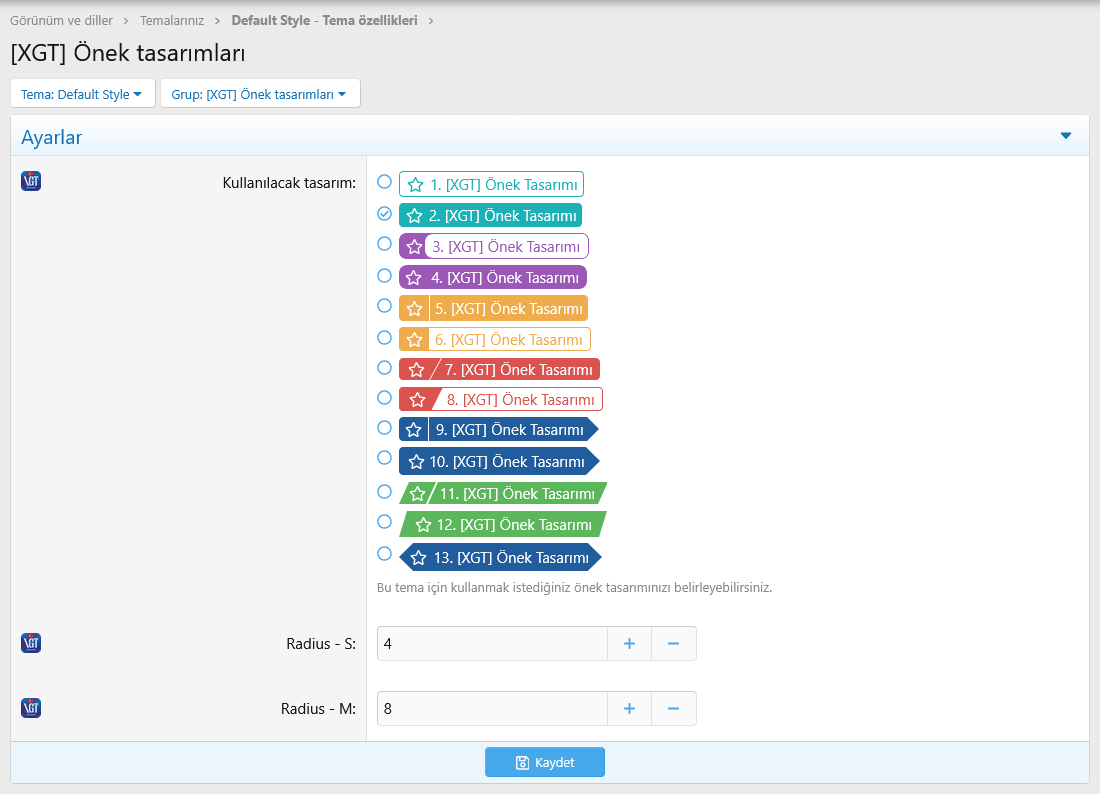Choose the radio for 4. [XGT] Önek Tasarımı

(x=384, y=275)
